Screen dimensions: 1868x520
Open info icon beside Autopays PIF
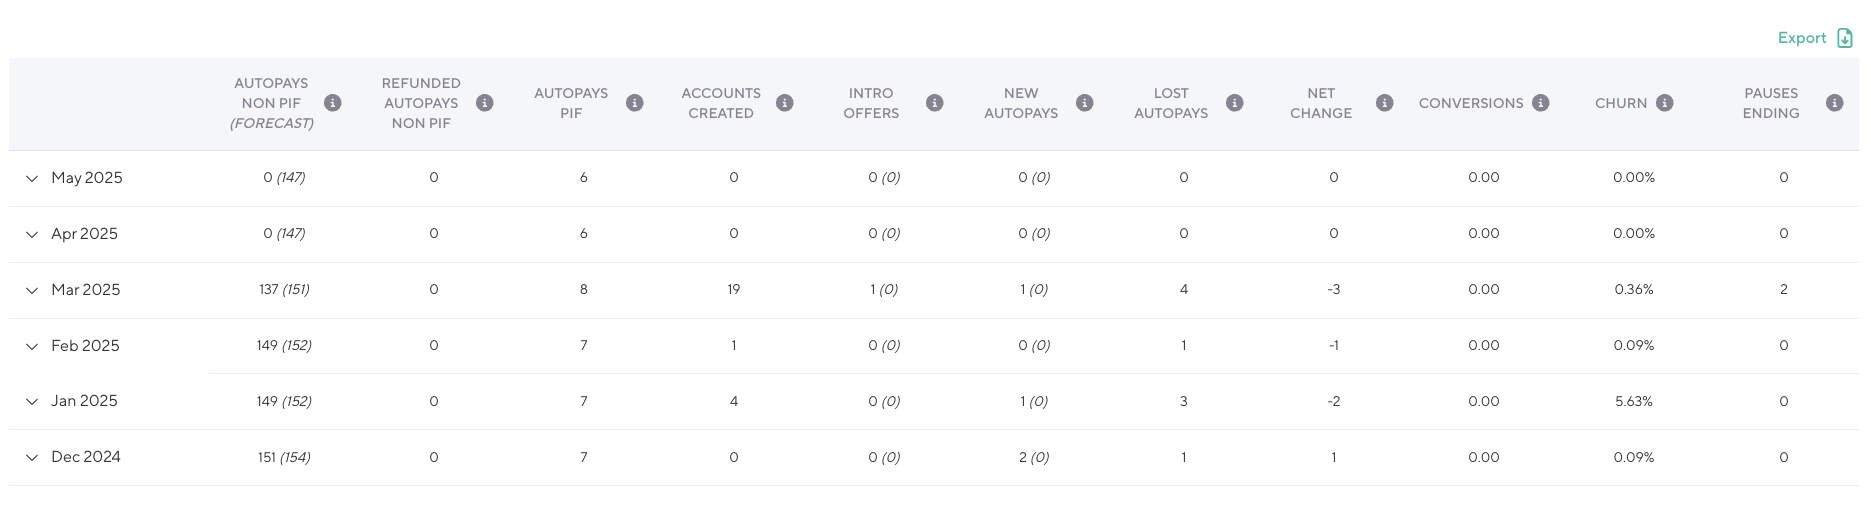click(x=634, y=103)
